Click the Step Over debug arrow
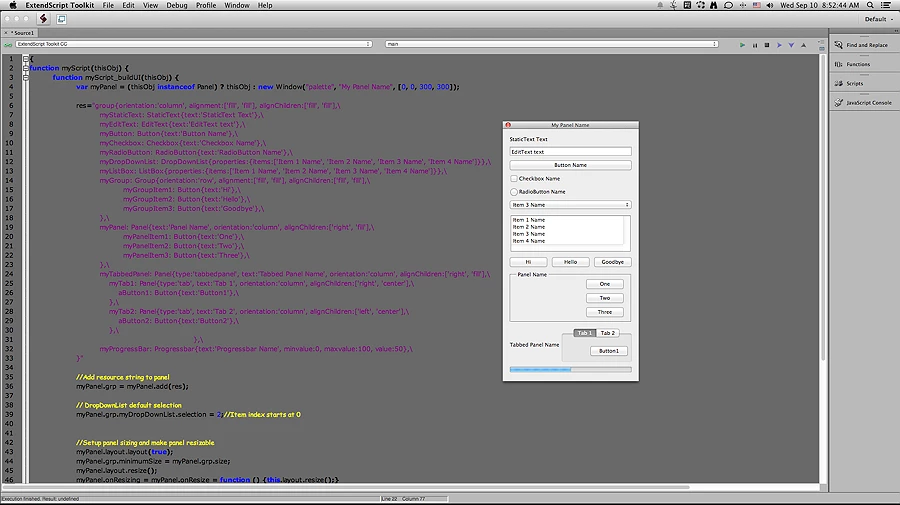 tap(779, 45)
